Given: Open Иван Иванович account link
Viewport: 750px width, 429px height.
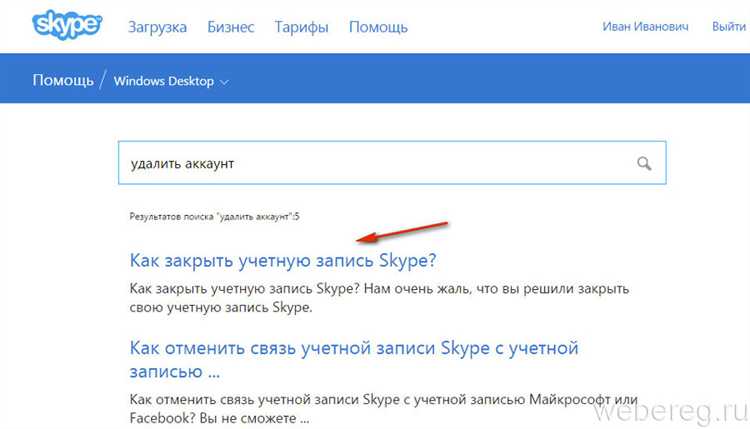Looking at the screenshot, I should pos(645,27).
